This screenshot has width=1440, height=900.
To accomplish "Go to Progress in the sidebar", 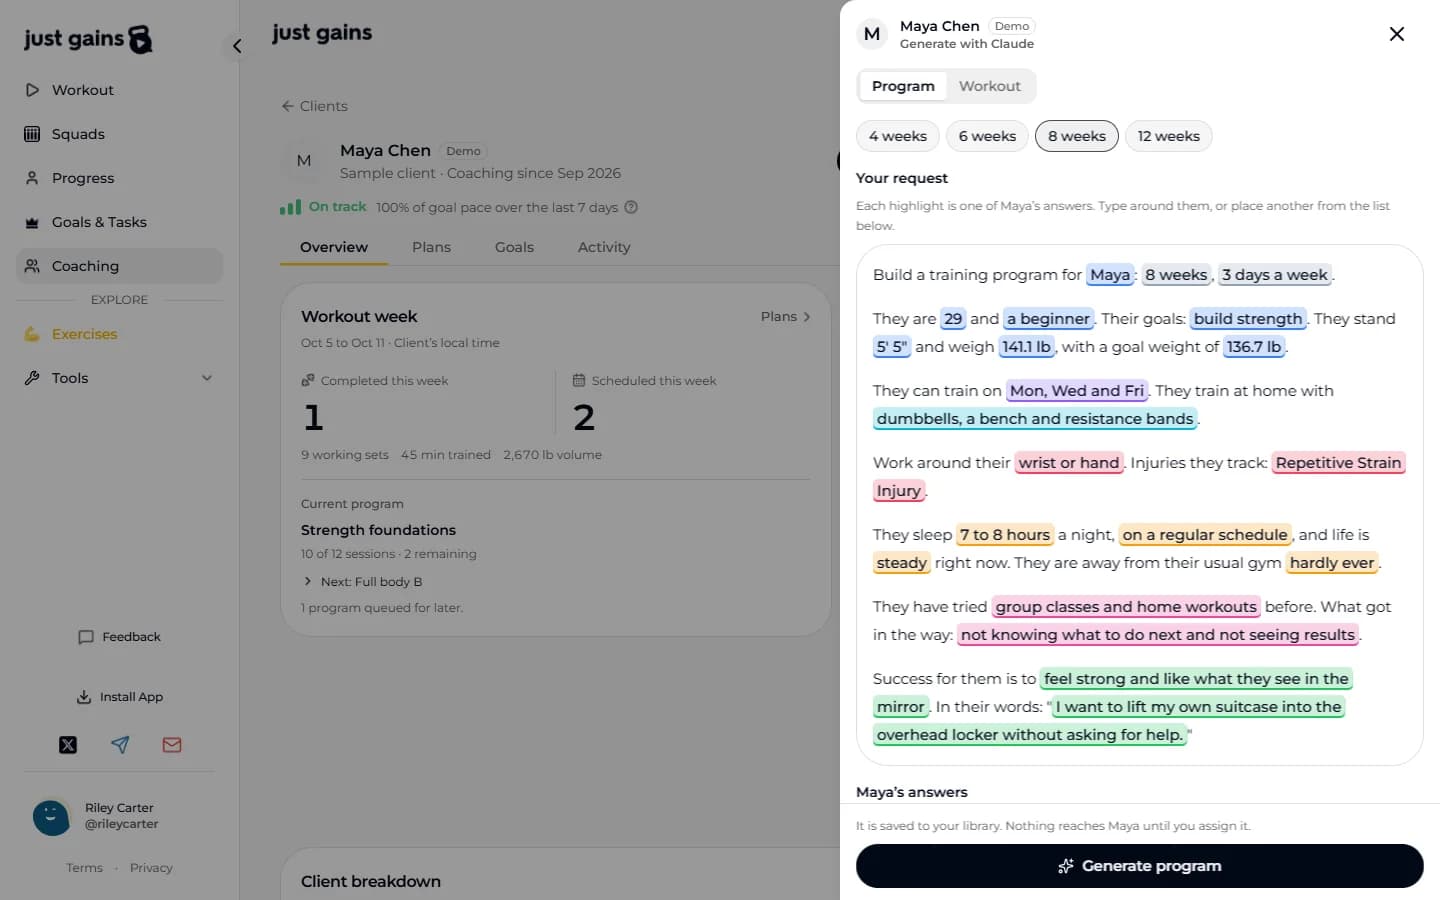I will (119, 178).
